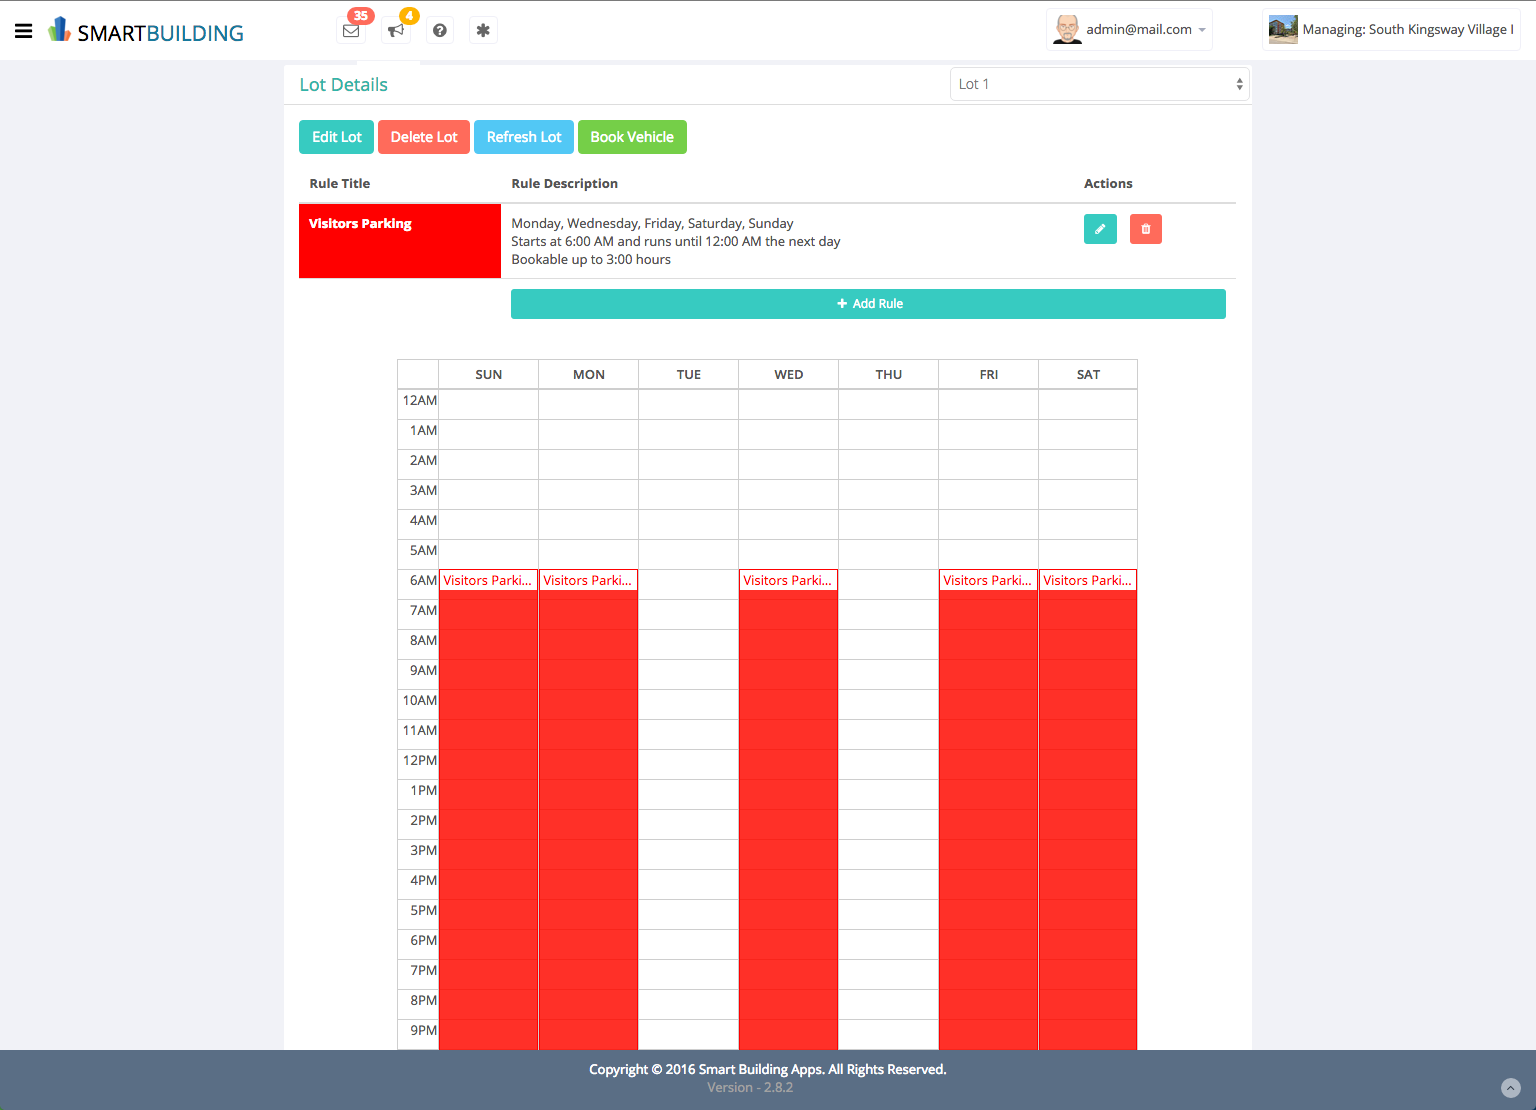Click Refresh Lot
Viewport: 1536px width, 1110px height.
(523, 137)
